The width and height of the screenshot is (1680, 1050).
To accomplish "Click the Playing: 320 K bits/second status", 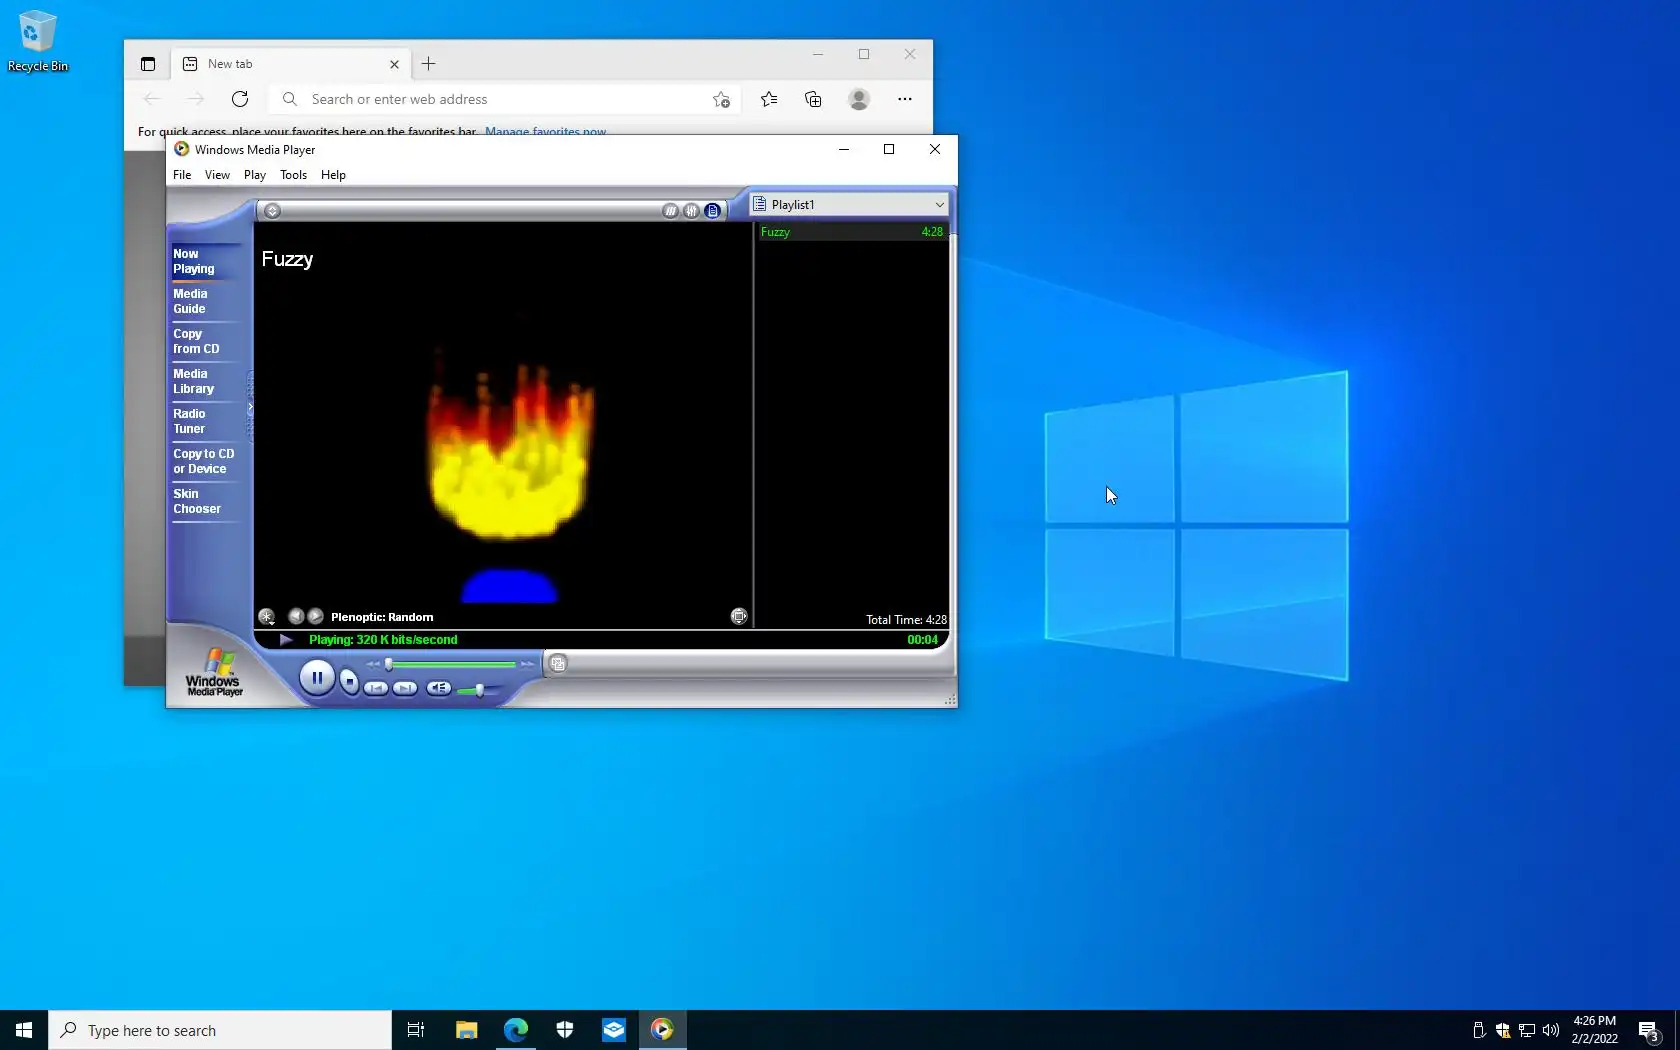I will tap(383, 640).
